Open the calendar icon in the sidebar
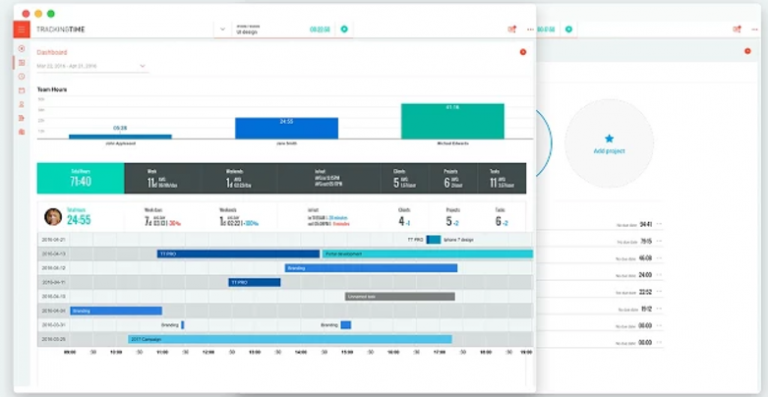 pos(22,91)
